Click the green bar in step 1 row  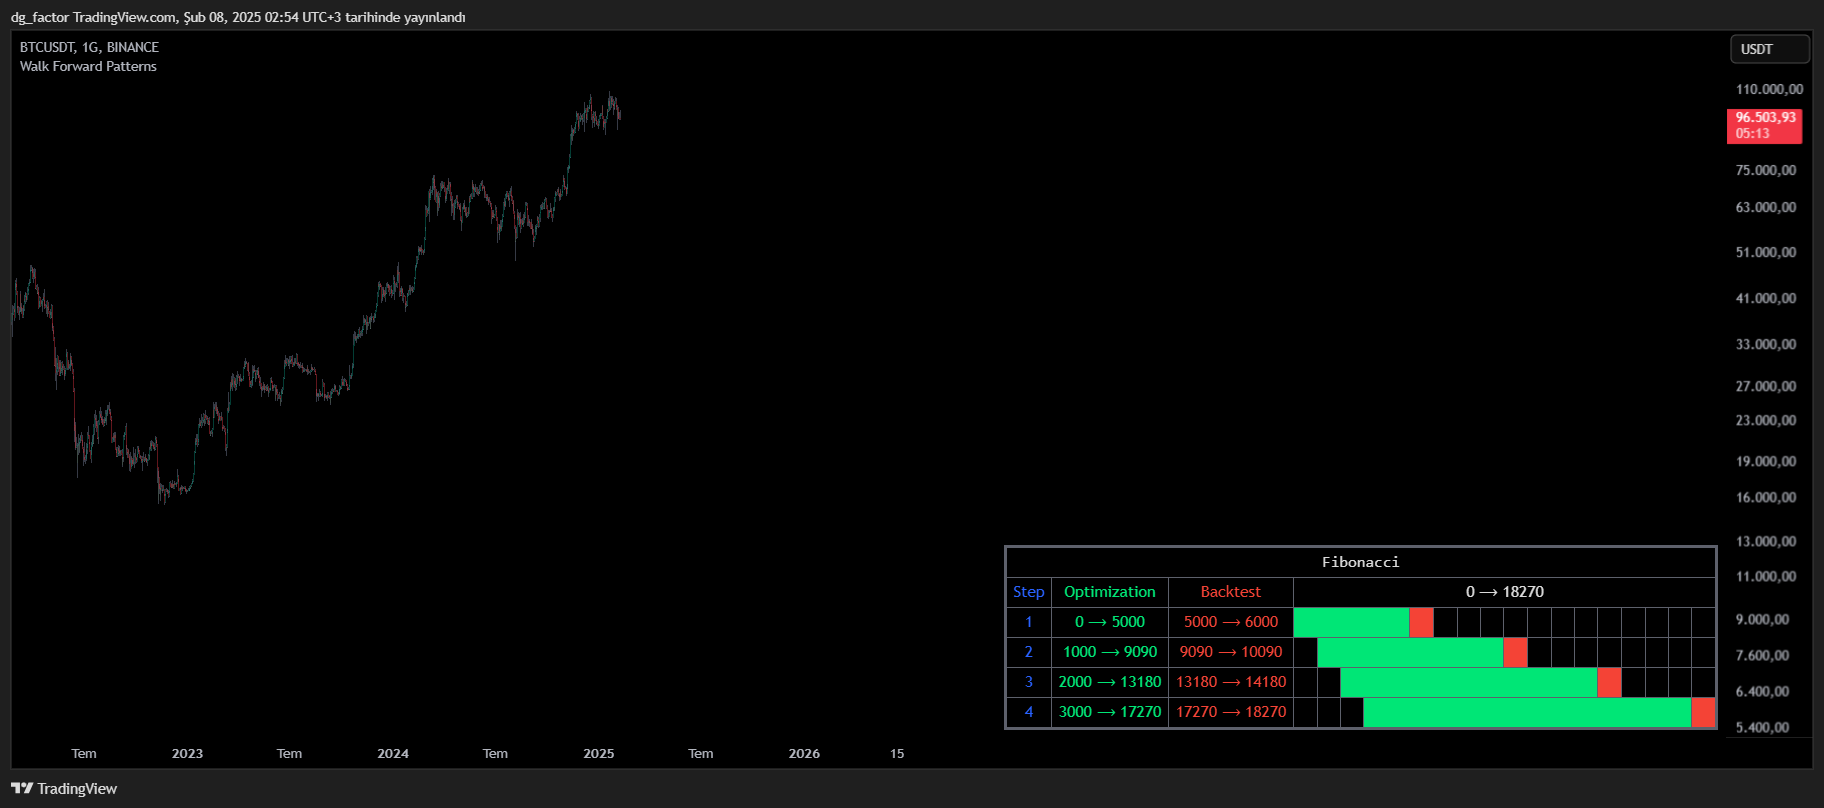[1351, 622]
